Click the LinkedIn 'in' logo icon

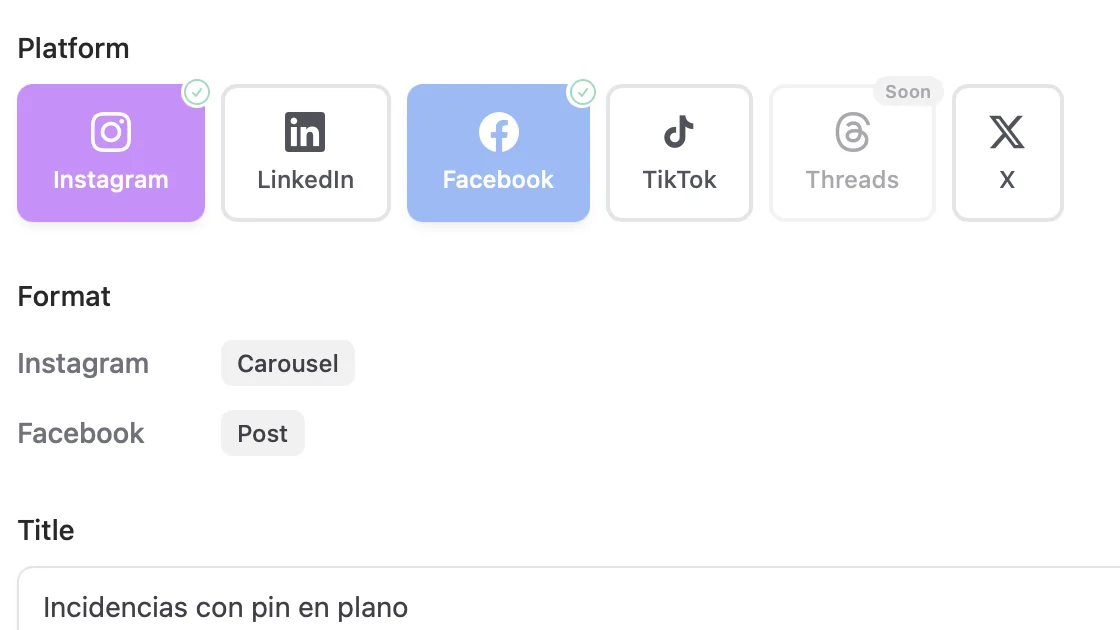coord(305,132)
